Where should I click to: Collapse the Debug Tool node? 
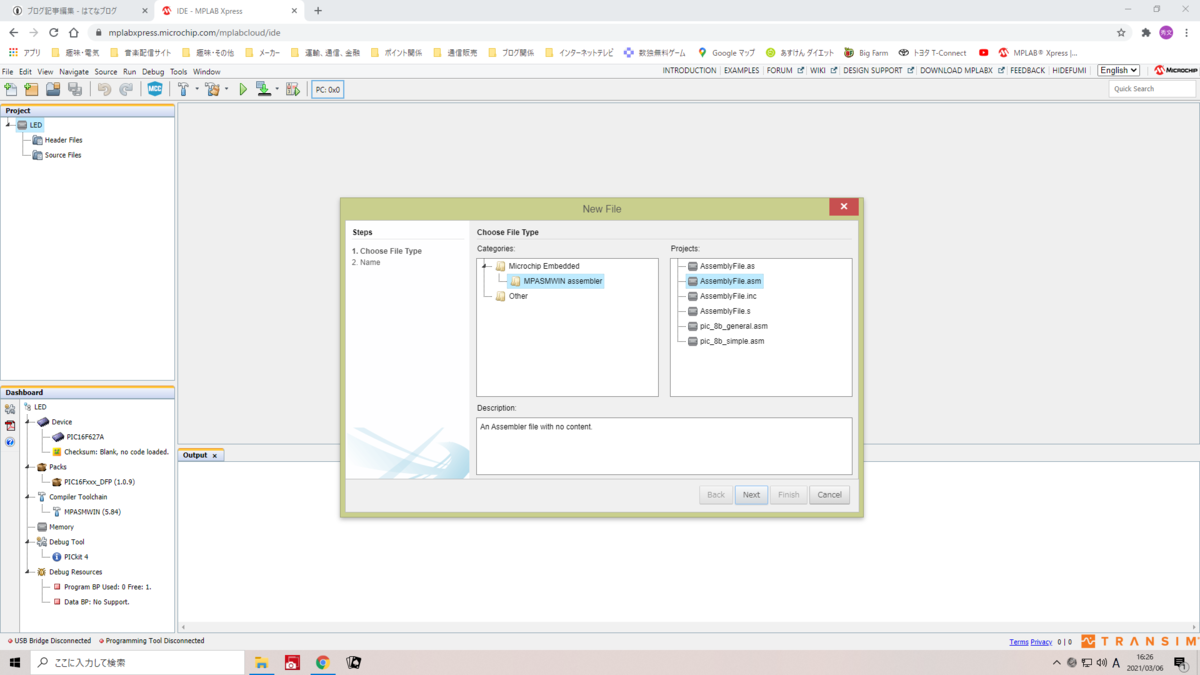pyautogui.click(x=29, y=542)
